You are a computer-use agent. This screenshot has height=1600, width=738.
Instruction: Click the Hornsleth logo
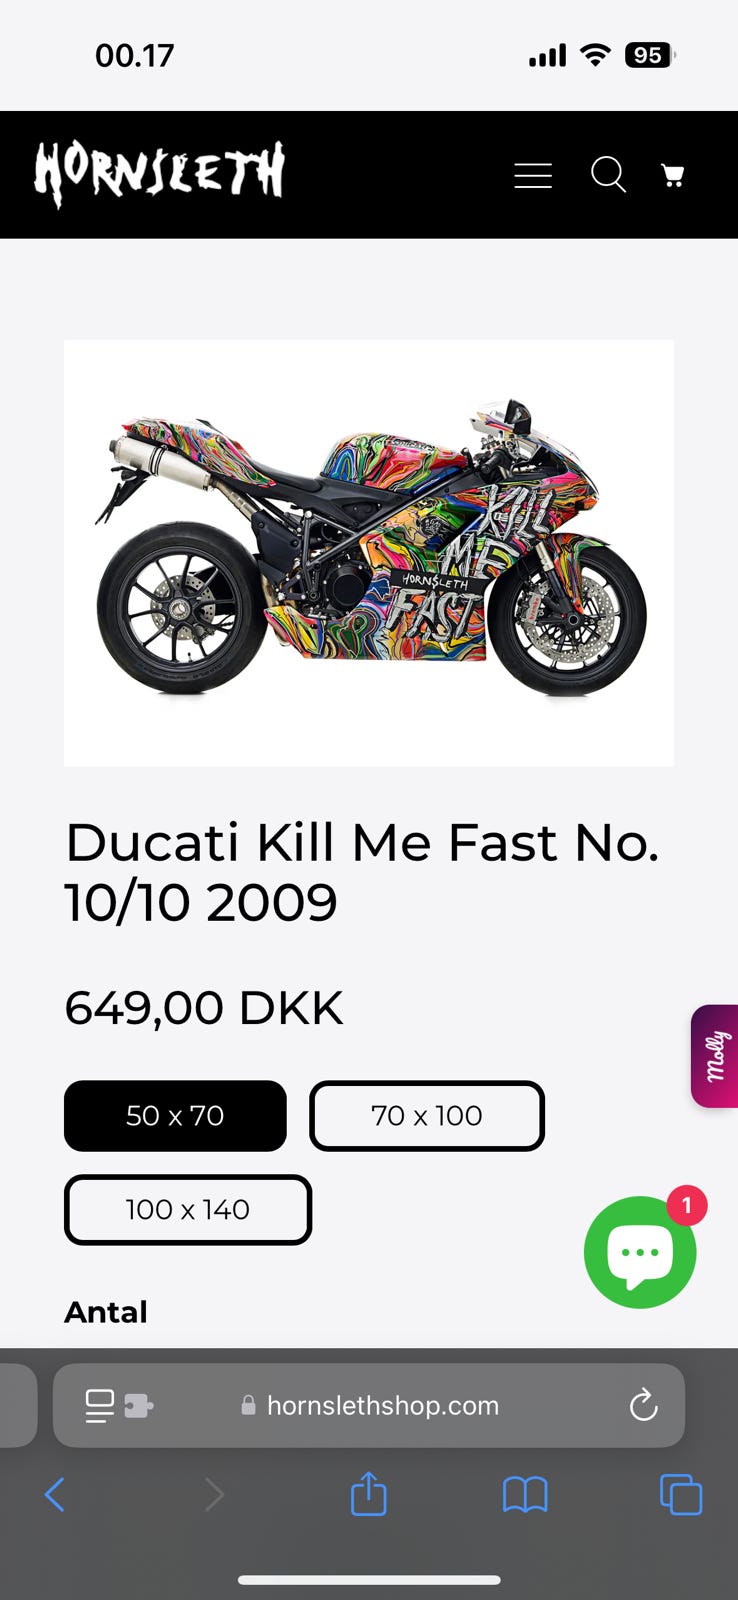160,174
